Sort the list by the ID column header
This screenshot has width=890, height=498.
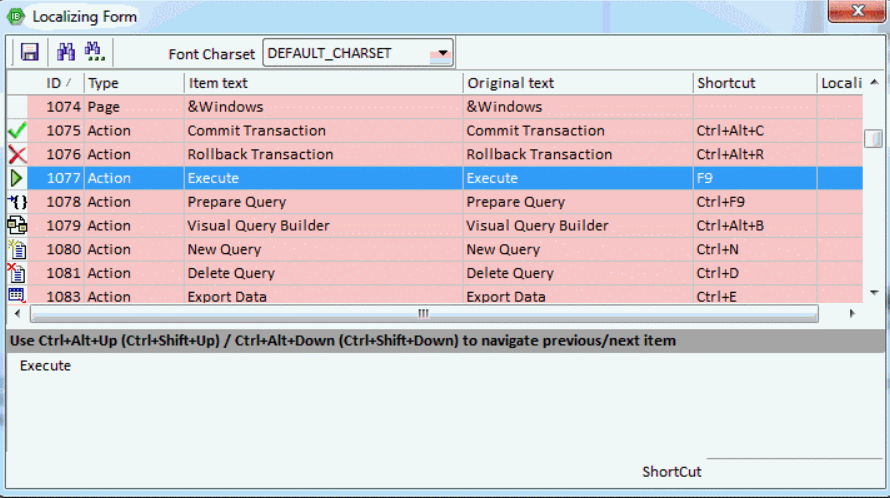[x=59, y=83]
